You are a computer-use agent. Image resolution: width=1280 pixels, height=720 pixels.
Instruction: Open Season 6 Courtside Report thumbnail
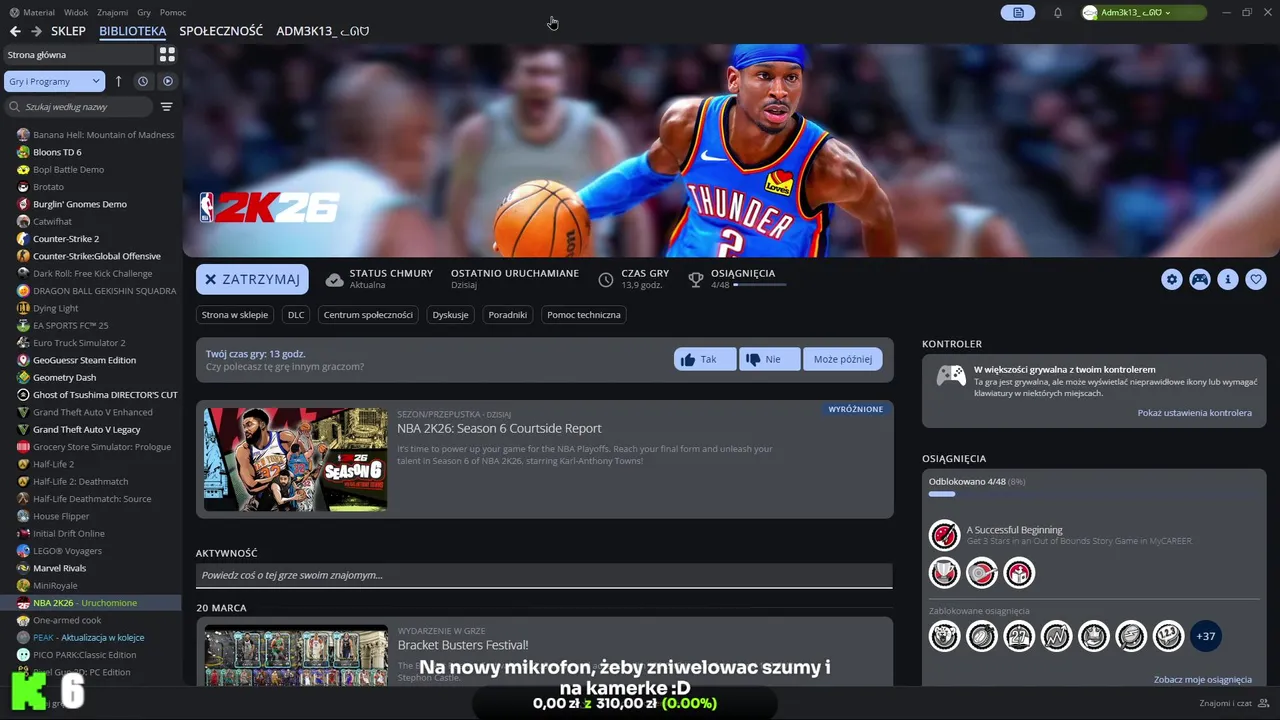[295, 459]
